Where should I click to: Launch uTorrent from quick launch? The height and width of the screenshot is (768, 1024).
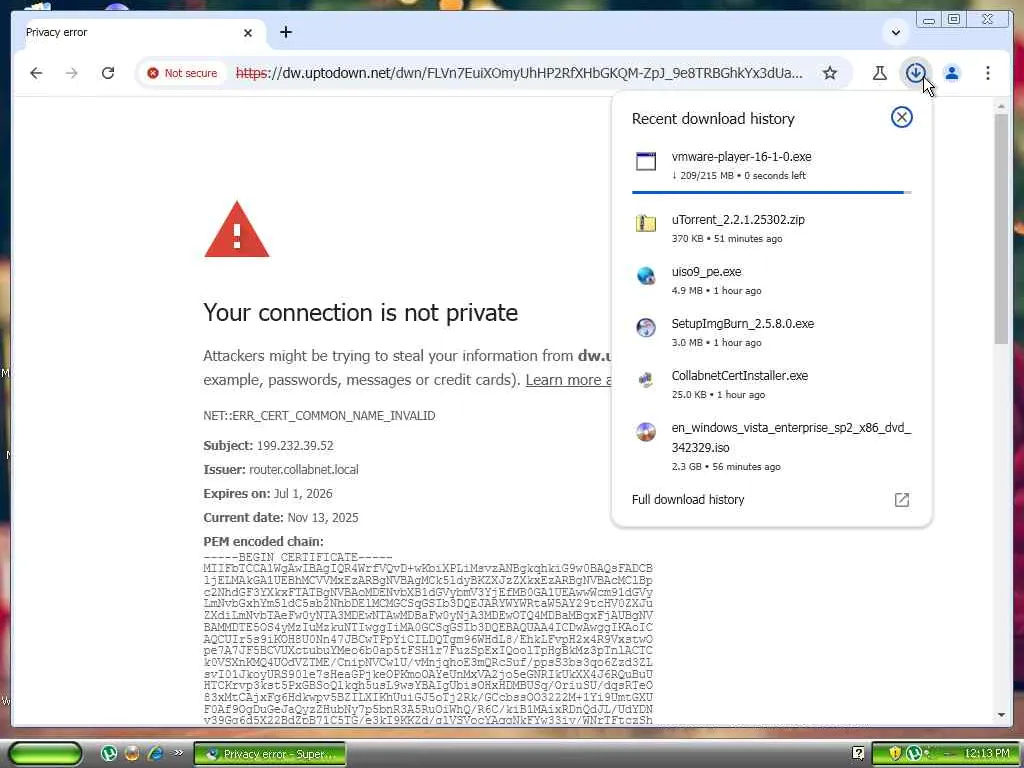(109, 754)
